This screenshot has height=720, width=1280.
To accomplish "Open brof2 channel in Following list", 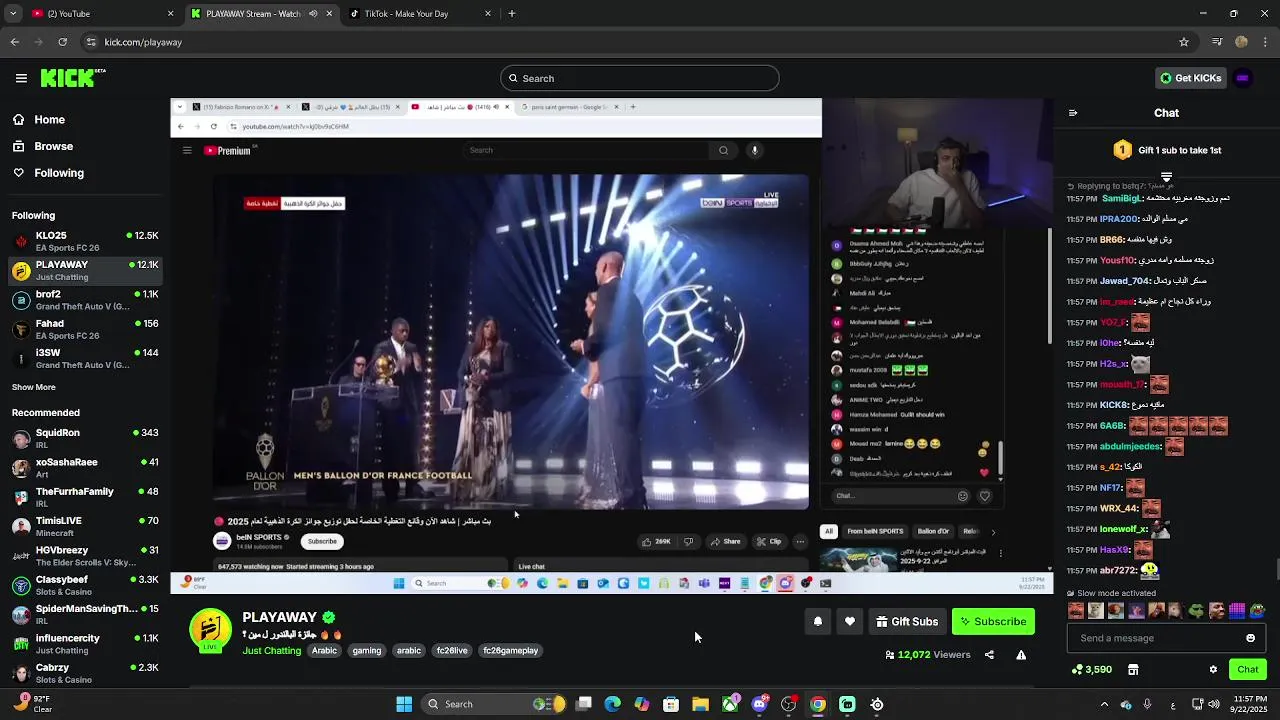I will (x=84, y=300).
